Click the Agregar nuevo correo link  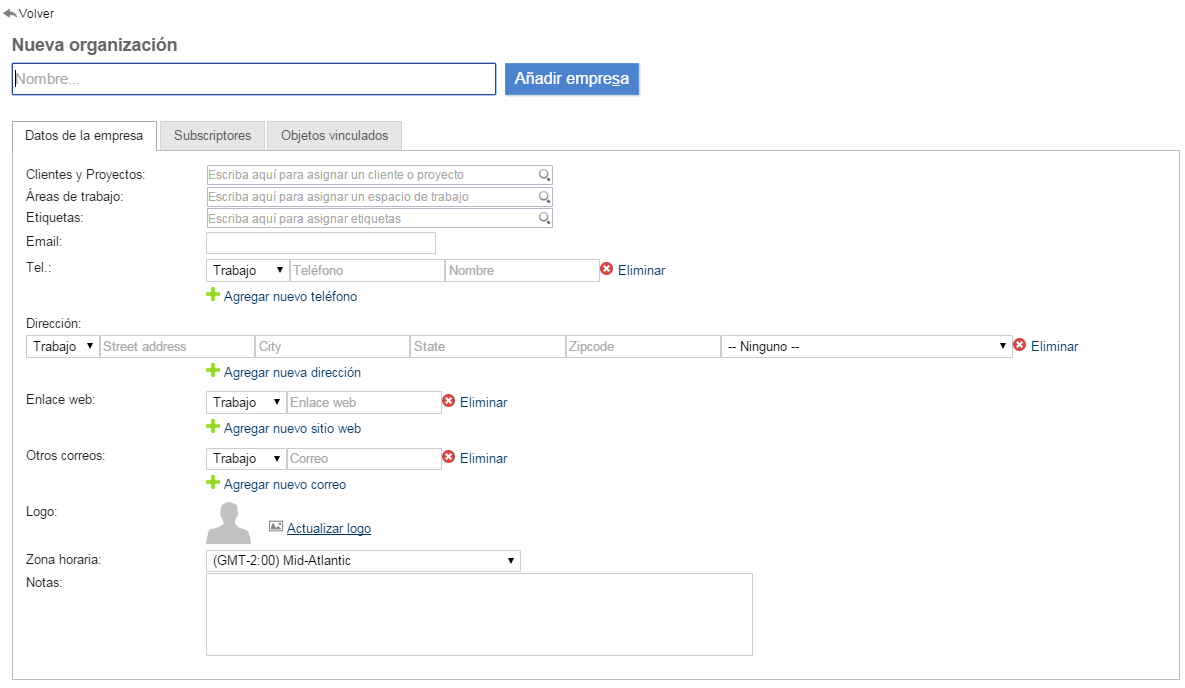(x=285, y=484)
